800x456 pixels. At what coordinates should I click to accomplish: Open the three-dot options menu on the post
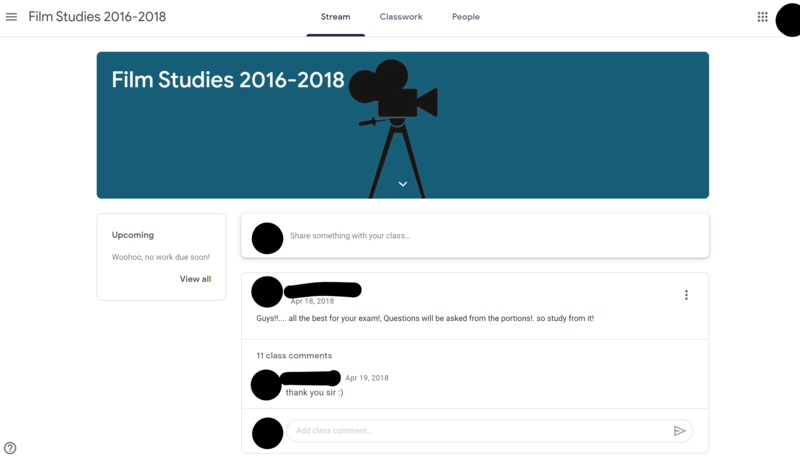click(686, 295)
